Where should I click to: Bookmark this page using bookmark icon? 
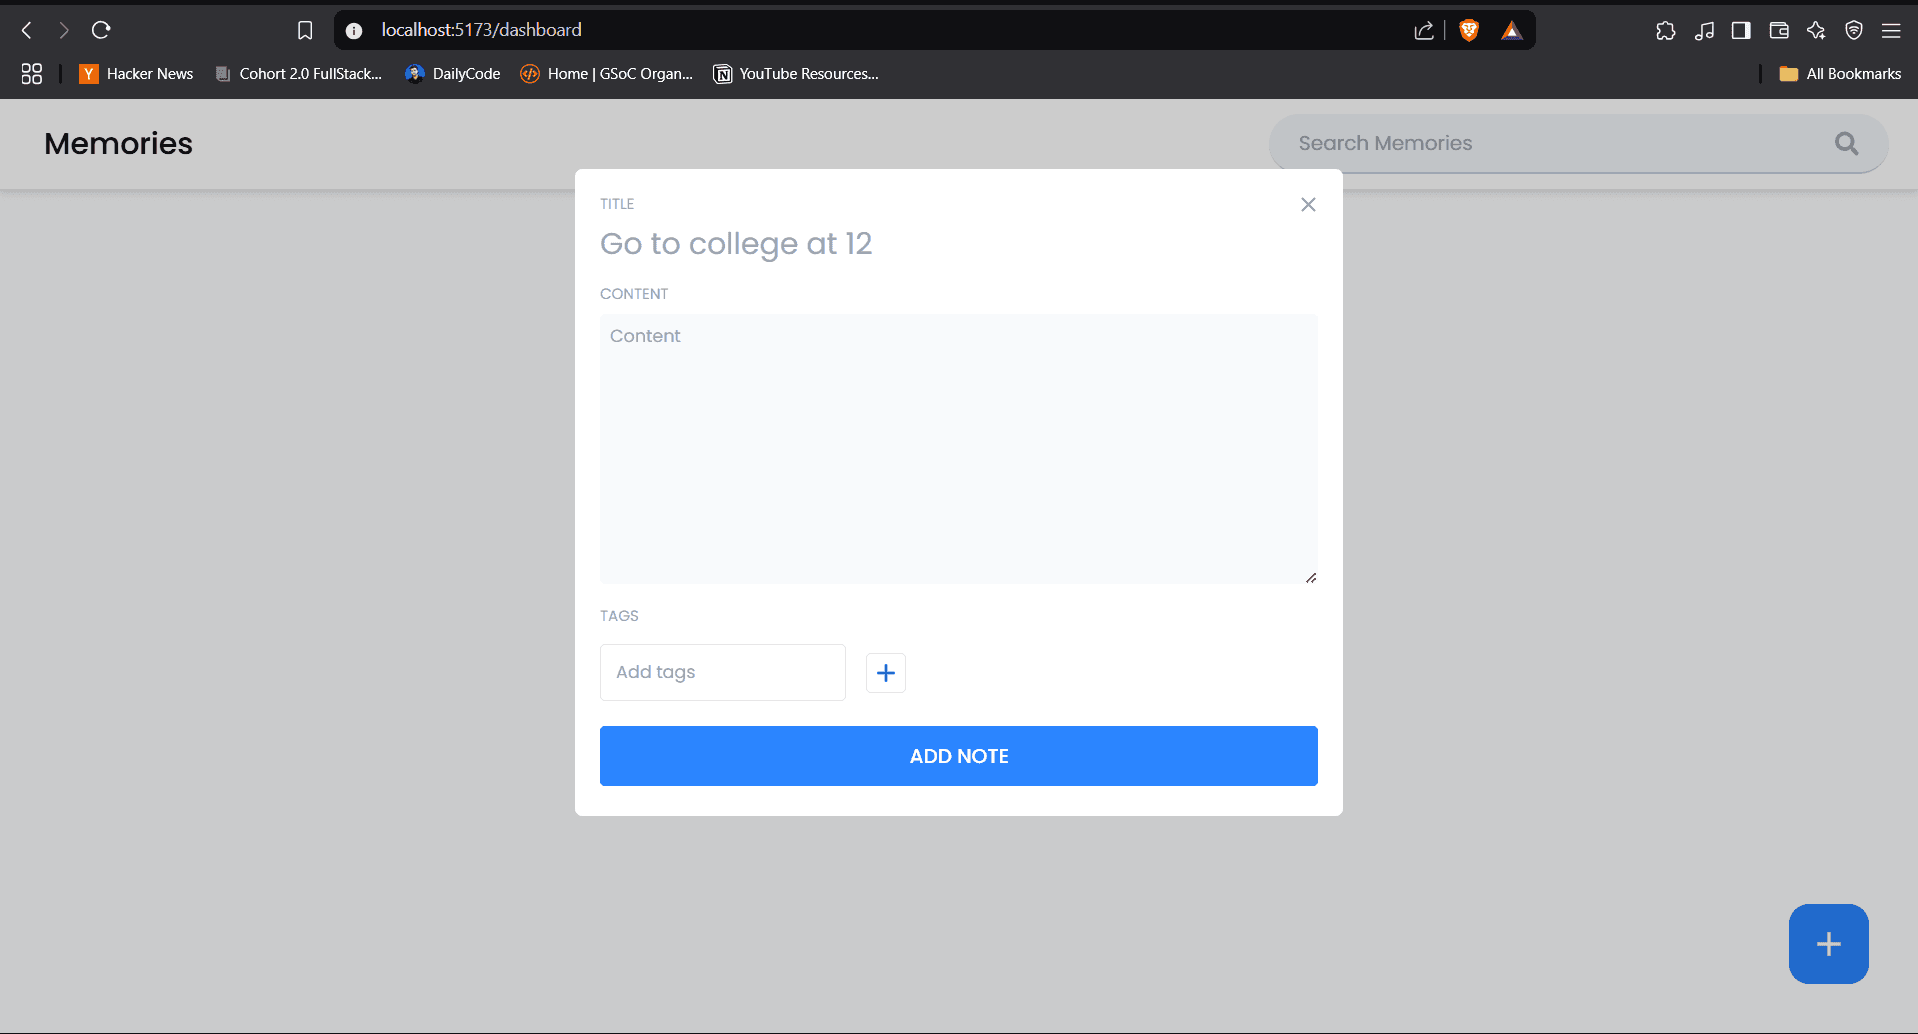(305, 30)
